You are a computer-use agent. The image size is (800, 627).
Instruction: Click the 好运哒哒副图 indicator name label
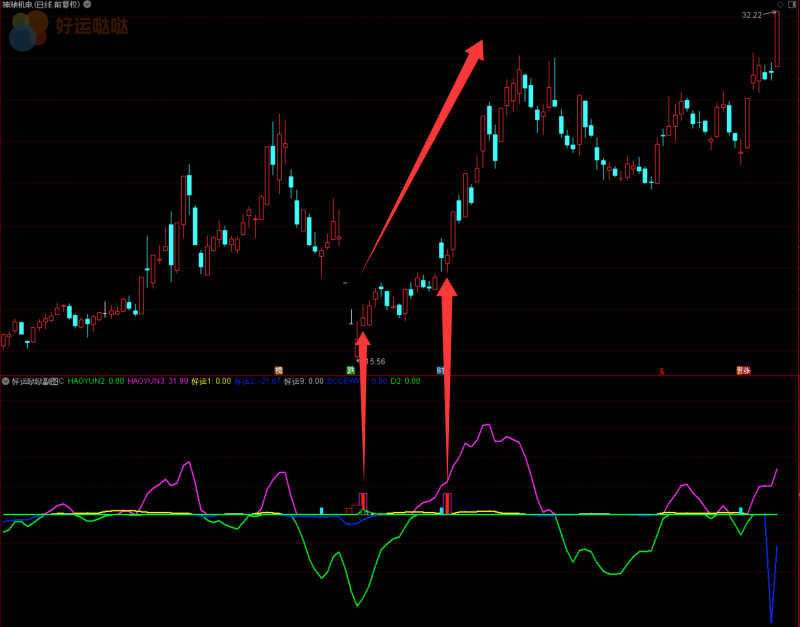click(x=38, y=381)
